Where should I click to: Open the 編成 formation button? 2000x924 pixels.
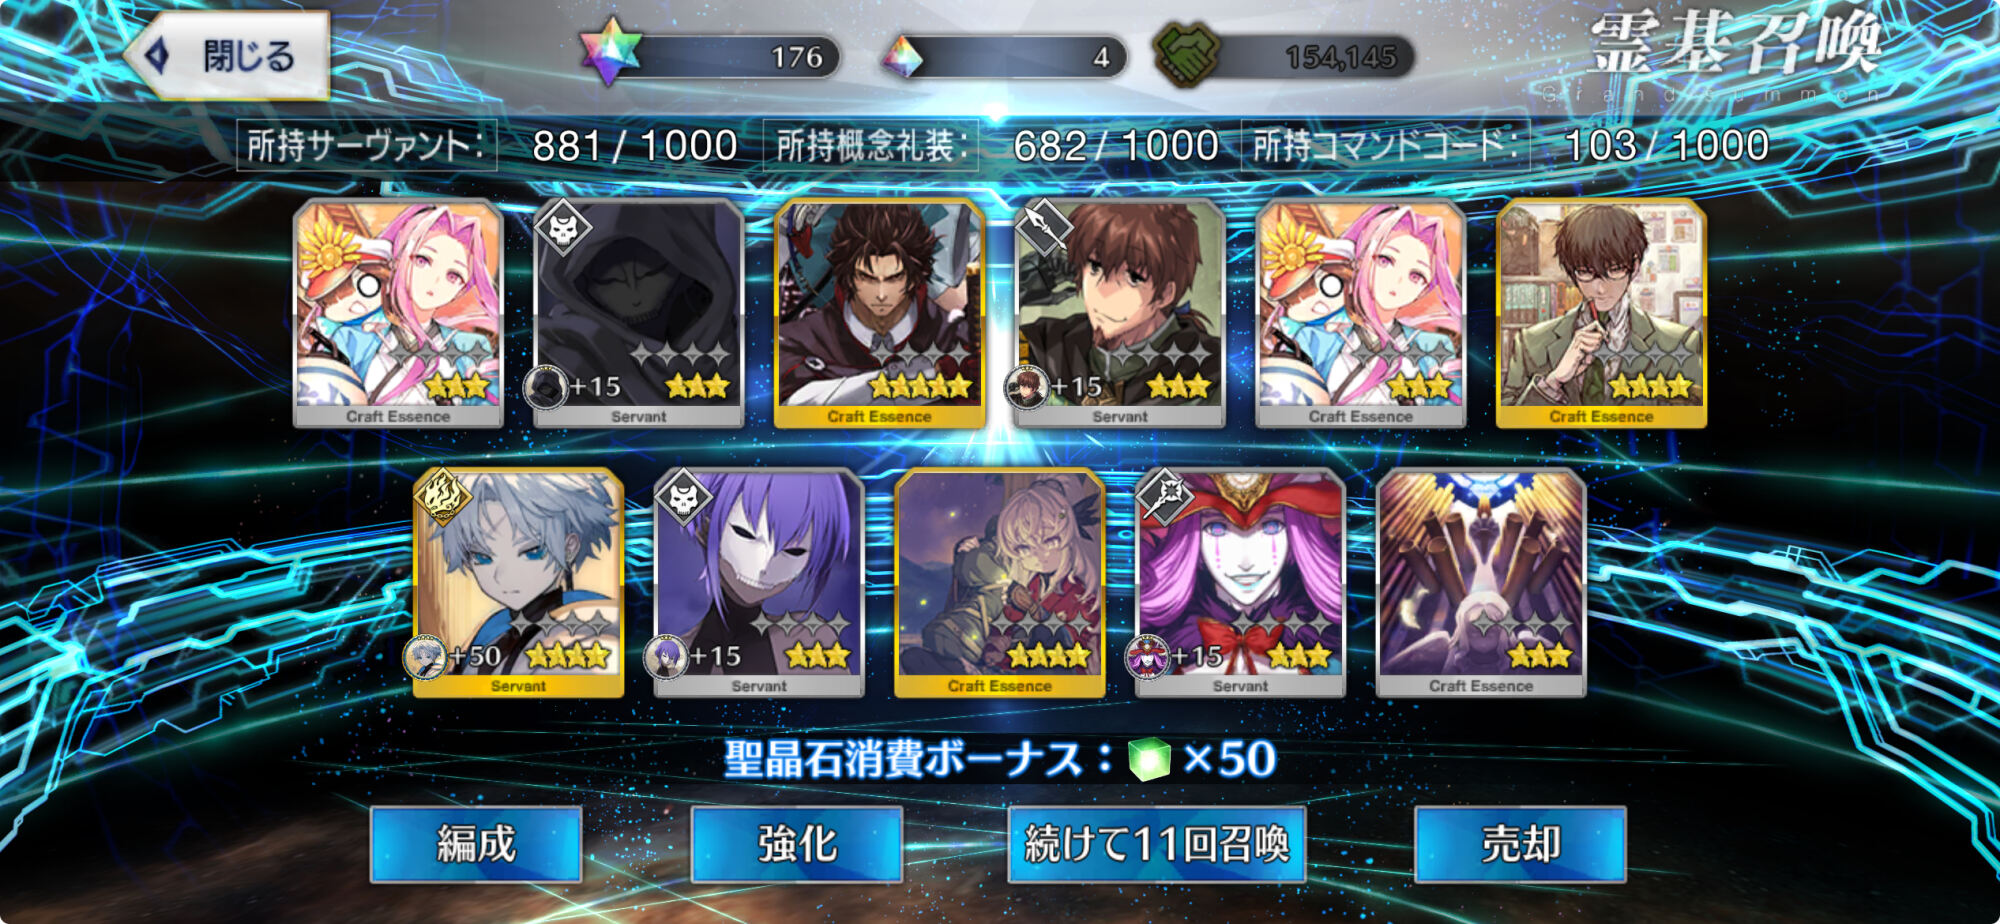click(x=476, y=844)
